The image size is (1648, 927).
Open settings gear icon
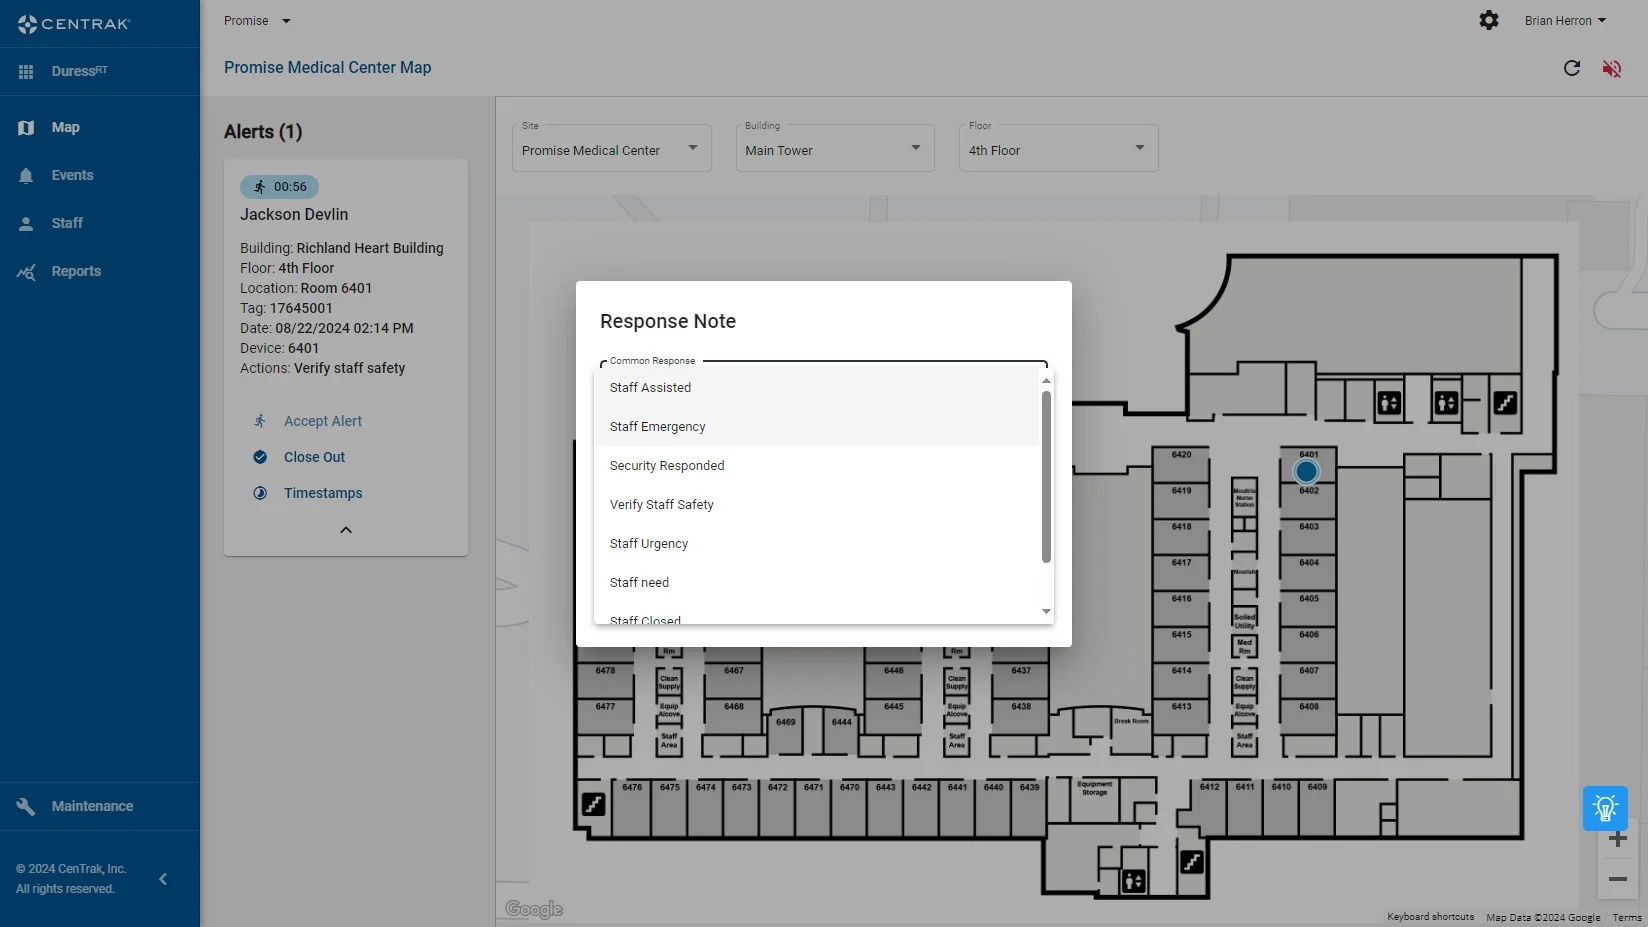(1489, 20)
